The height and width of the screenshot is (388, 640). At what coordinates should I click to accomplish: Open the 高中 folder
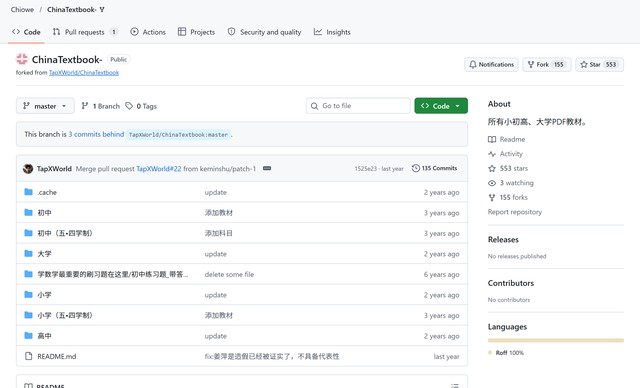point(44,336)
